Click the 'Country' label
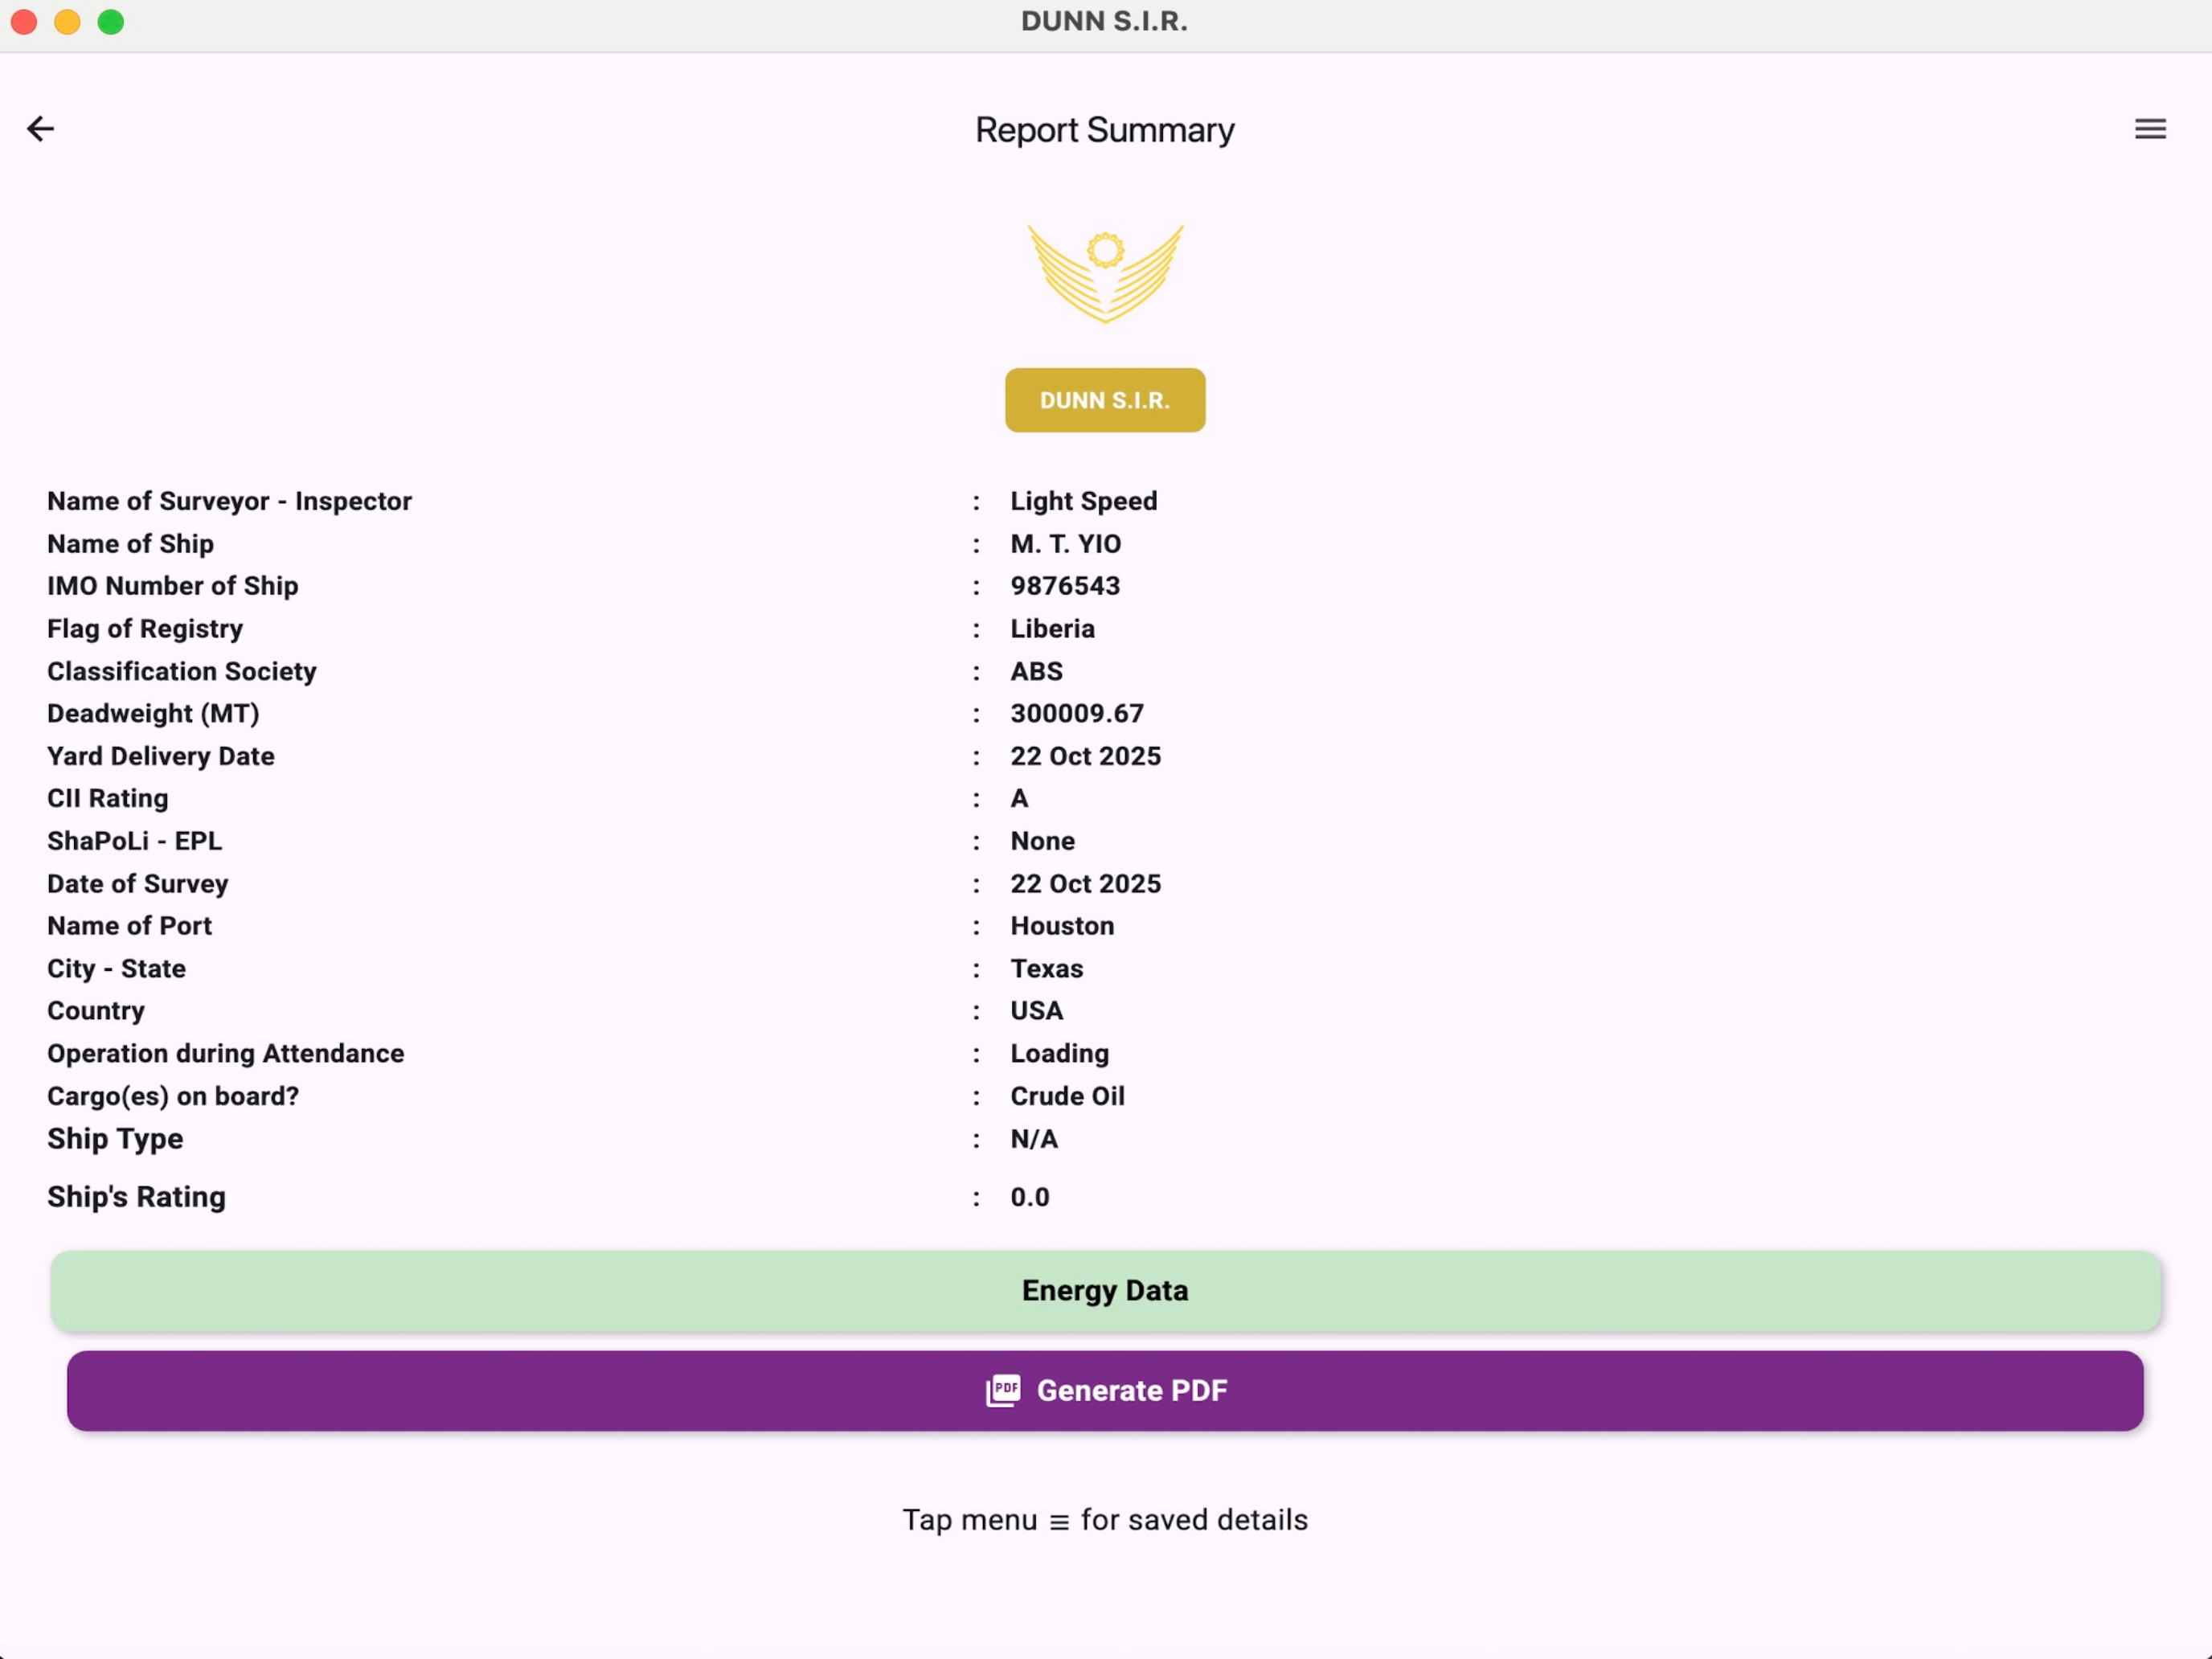 pos(96,1012)
